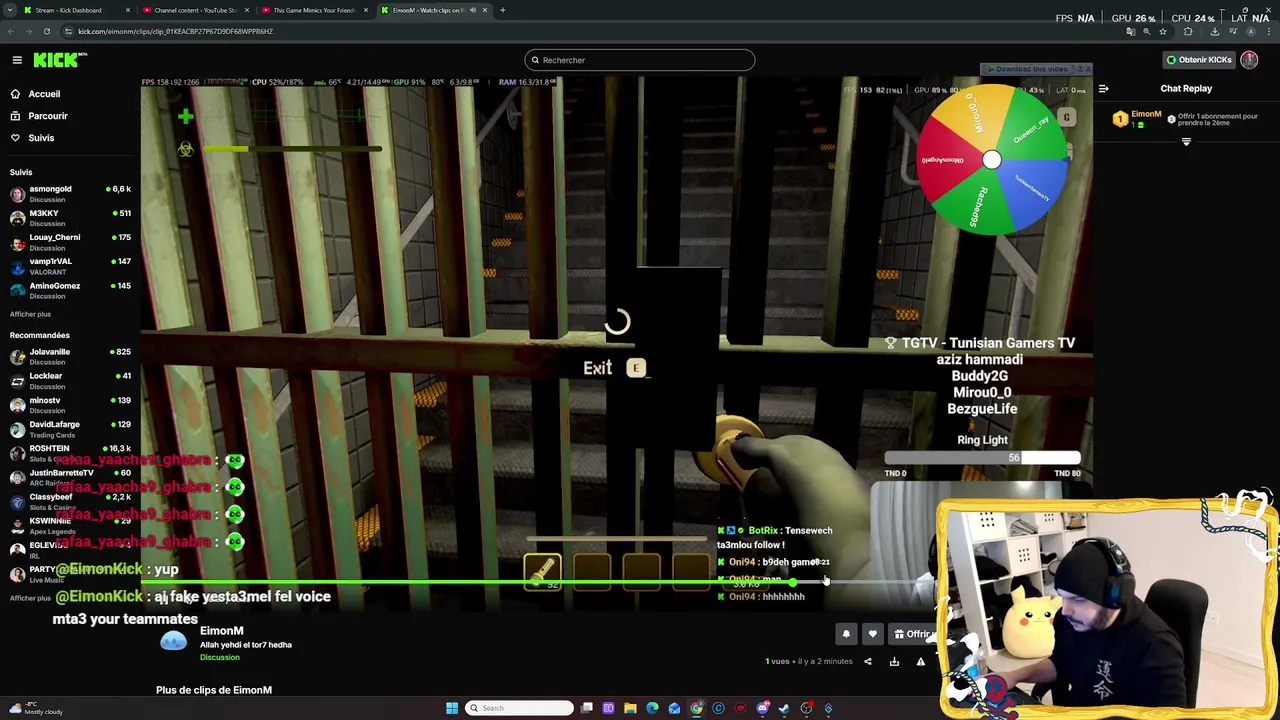Turn on clip notifications with the bell
Screen dimensions: 1280x720
(x=846, y=634)
